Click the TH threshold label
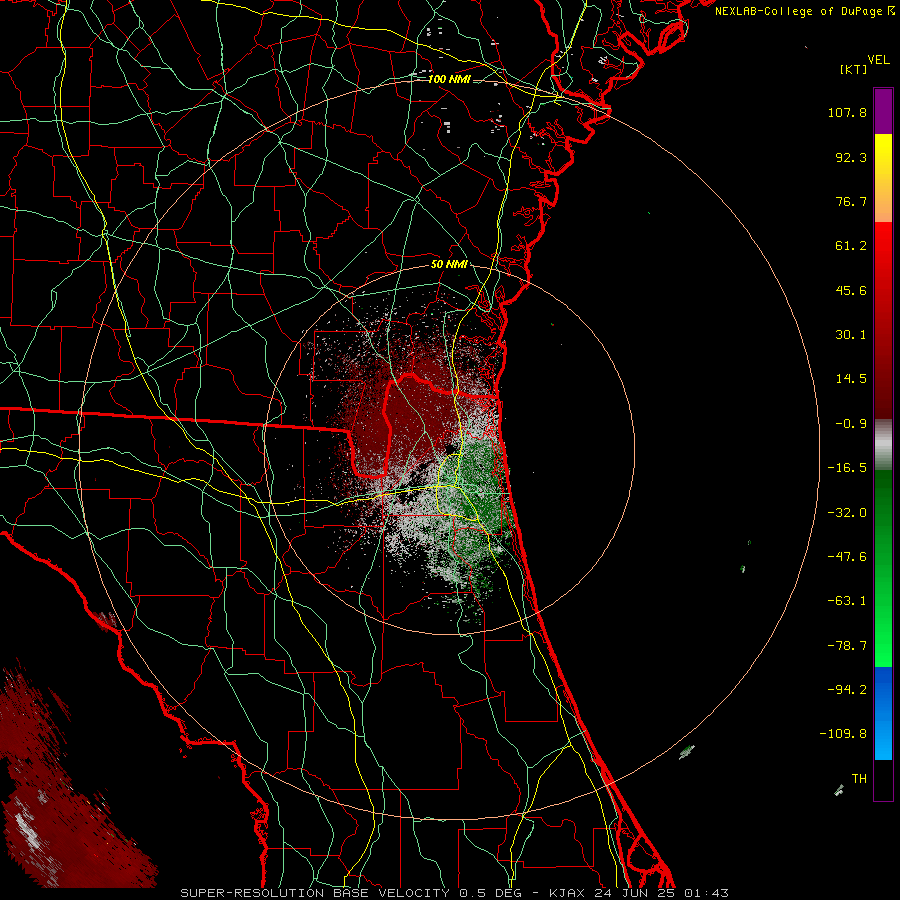The height and width of the screenshot is (900, 900). pyautogui.click(x=859, y=779)
